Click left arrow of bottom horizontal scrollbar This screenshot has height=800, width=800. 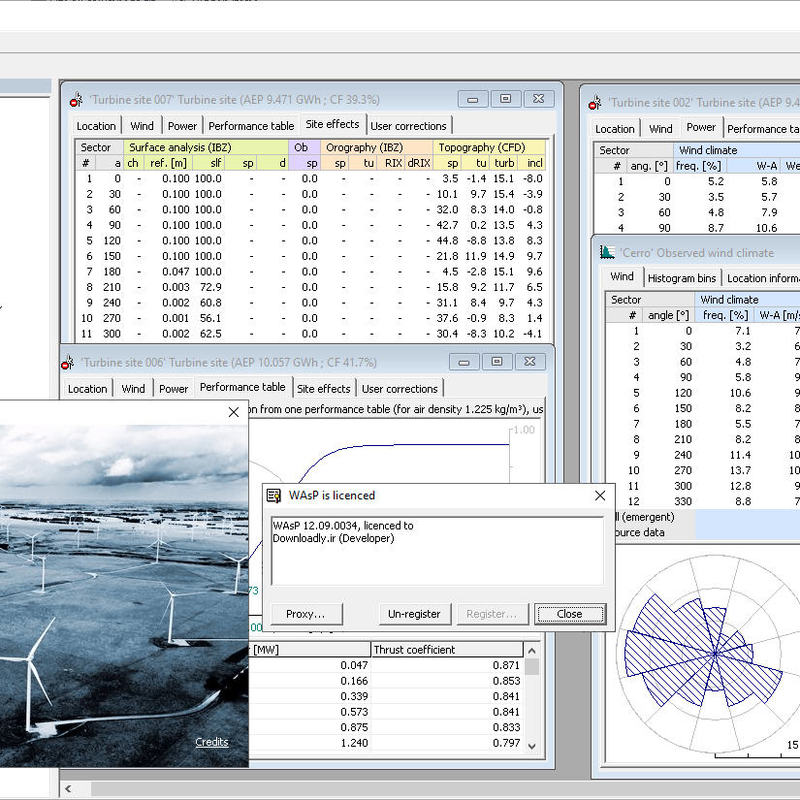tap(68, 789)
